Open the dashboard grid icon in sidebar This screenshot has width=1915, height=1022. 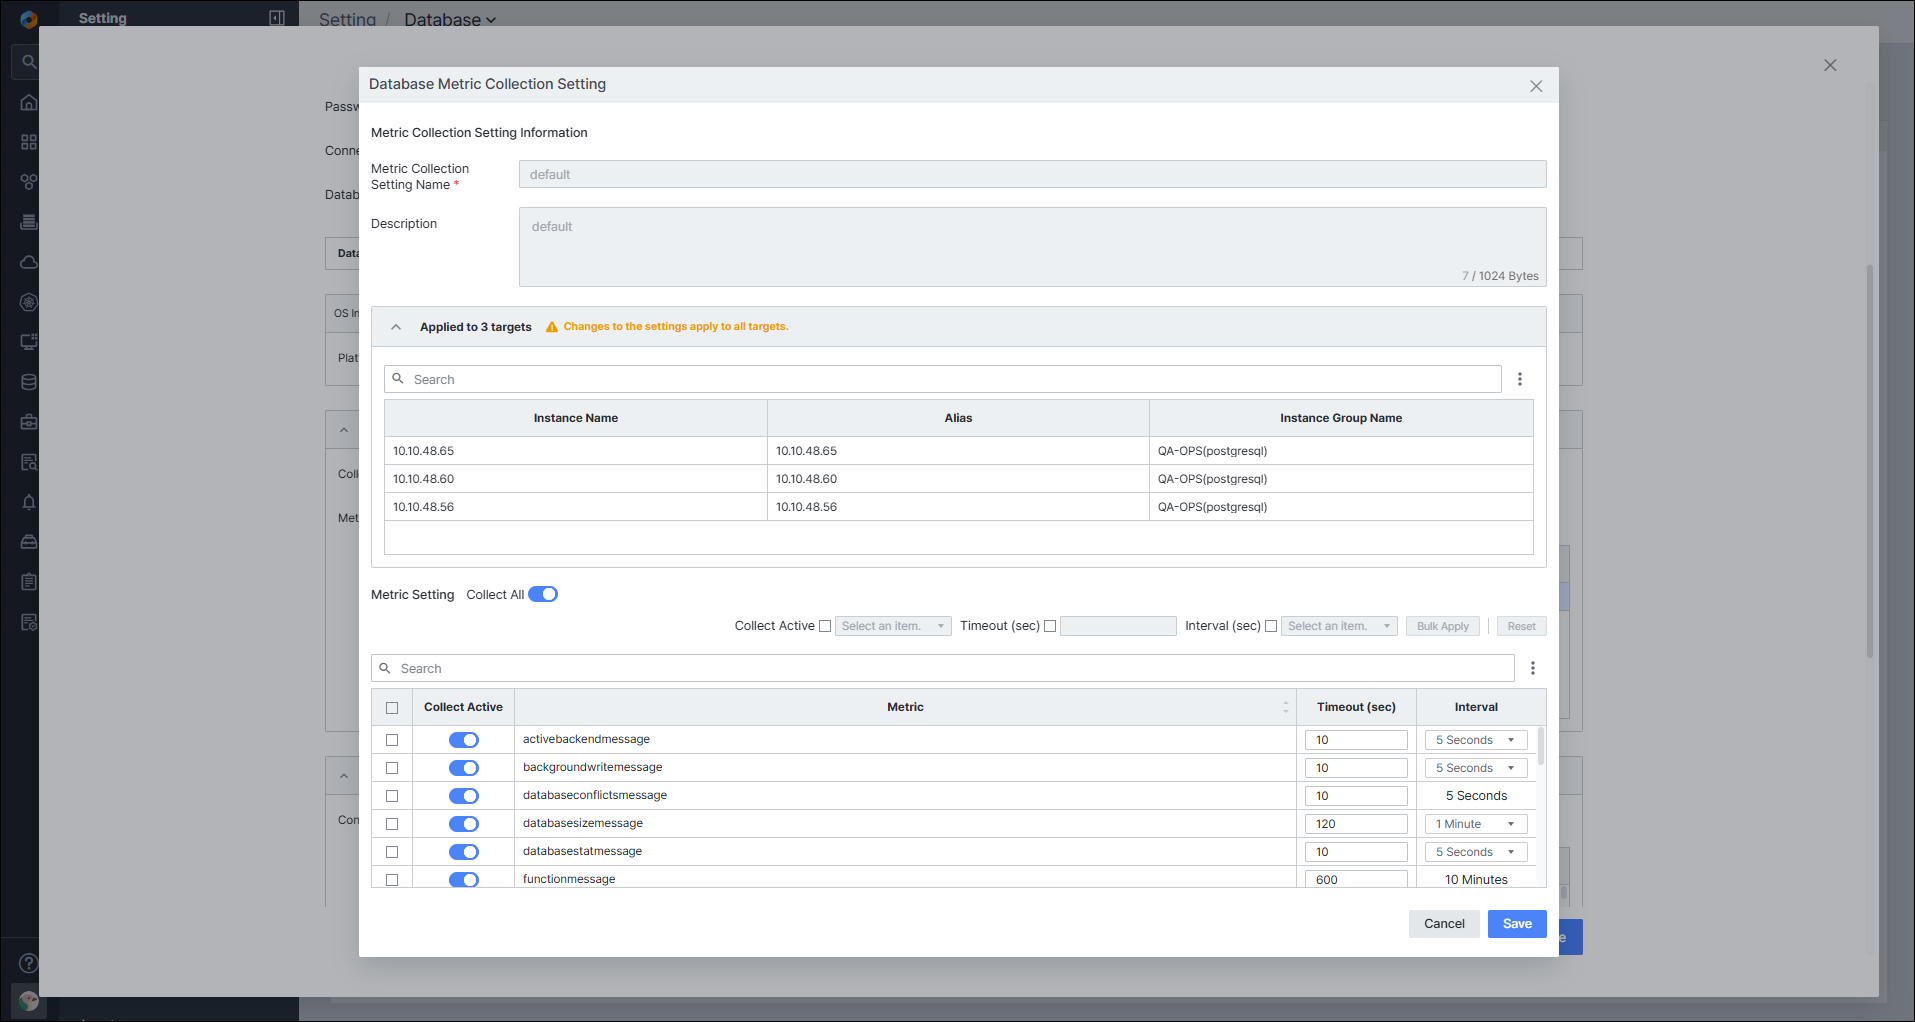(x=29, y=142)
